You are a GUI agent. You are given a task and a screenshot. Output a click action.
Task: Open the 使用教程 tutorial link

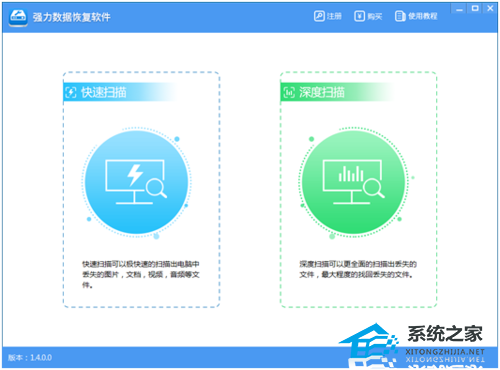[416, 16]
